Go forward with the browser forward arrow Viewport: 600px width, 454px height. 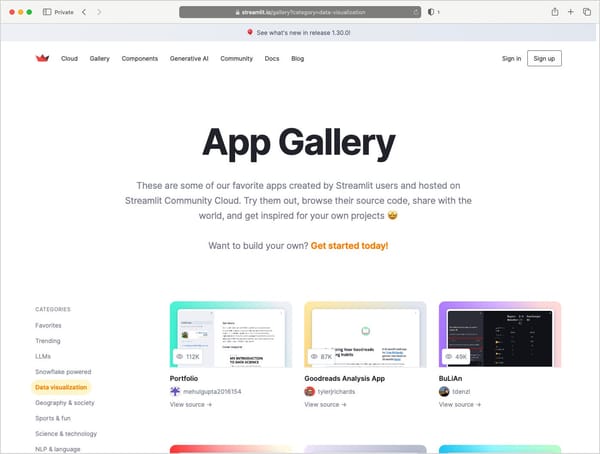click(x=99, y=12)
